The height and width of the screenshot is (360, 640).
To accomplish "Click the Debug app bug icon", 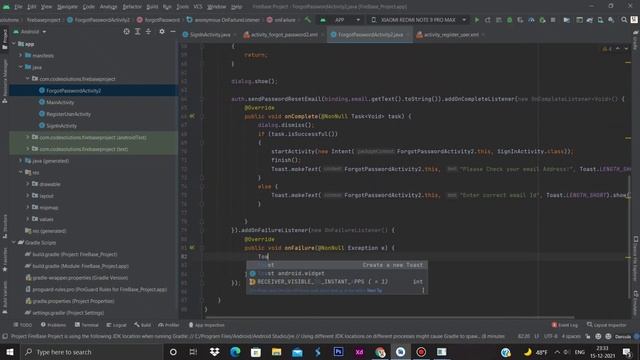I will click(x=509, y=20).
